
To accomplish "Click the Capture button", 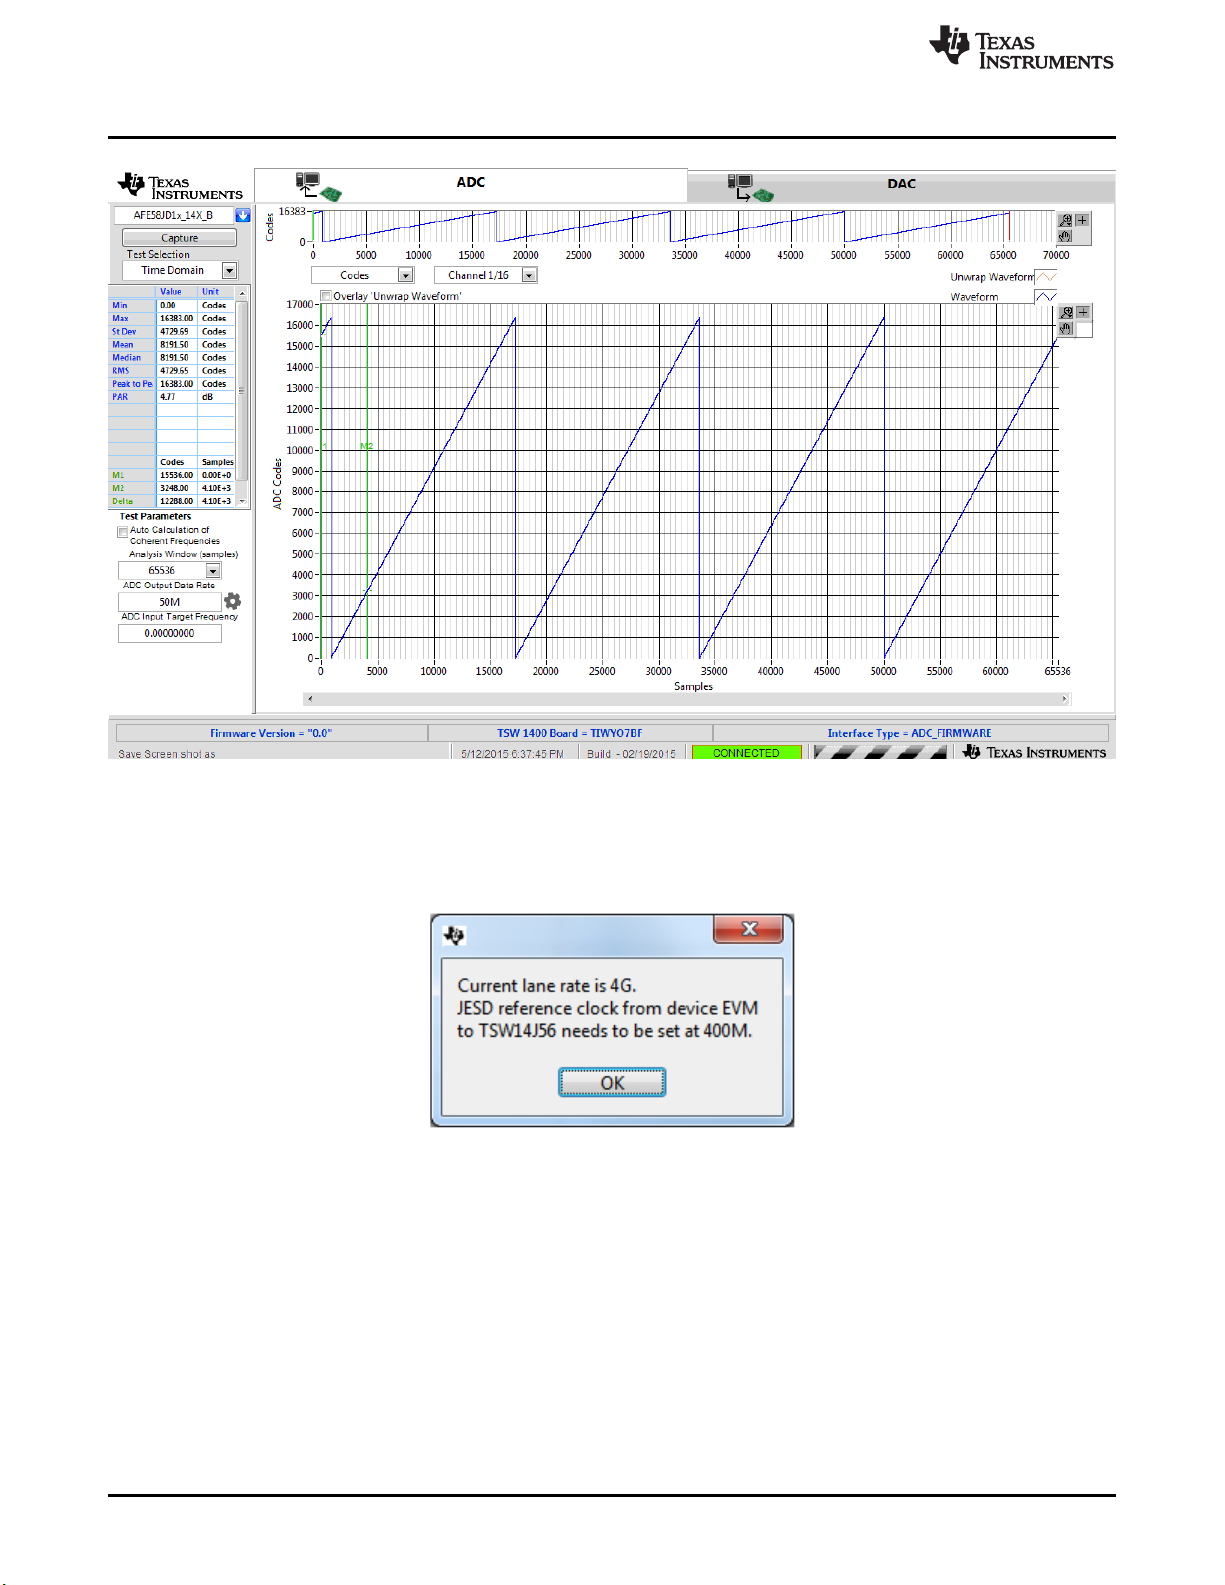I will [x=180, y=238].
